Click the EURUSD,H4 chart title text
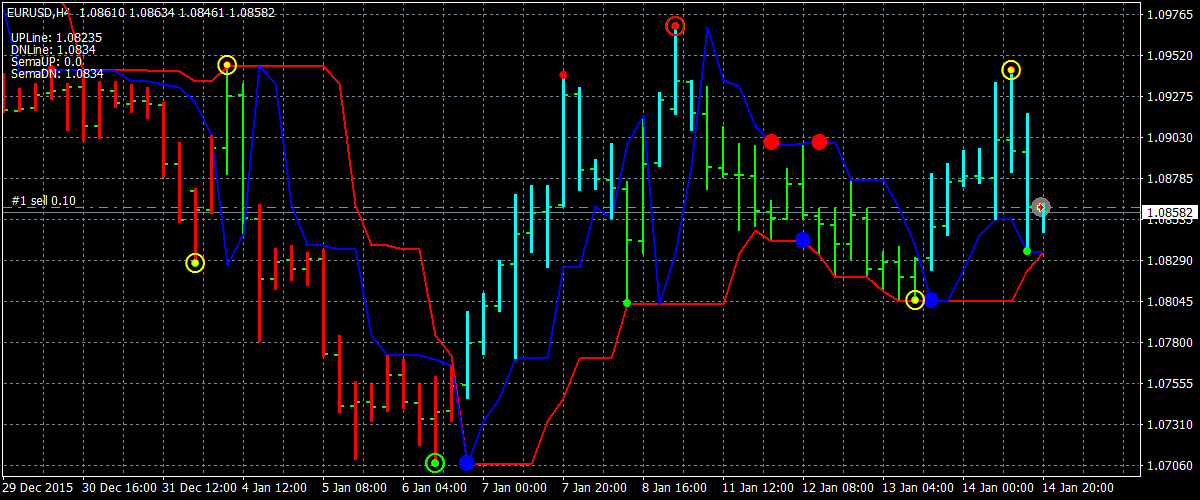This screenshot has height=500, width=1200. pyautogui.click(x=38, y=13)
